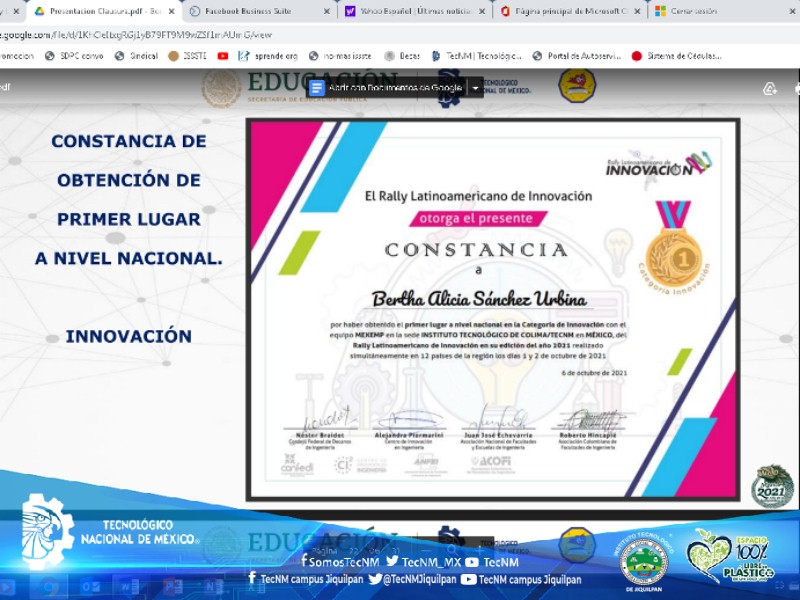800x600 pixels.
Task: Switch to the Presentacion Clausura.pdf tab
Action: 102,11
